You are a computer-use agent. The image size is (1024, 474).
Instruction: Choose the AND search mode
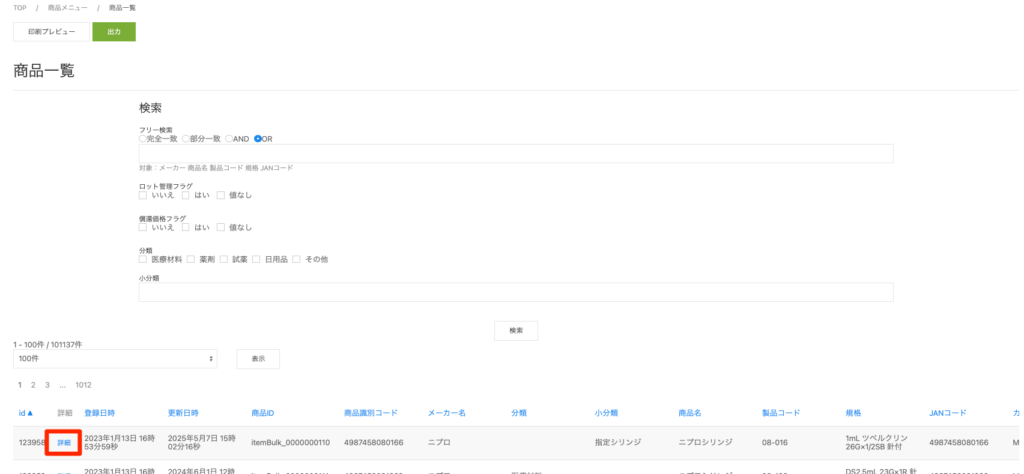pos(229,139)
